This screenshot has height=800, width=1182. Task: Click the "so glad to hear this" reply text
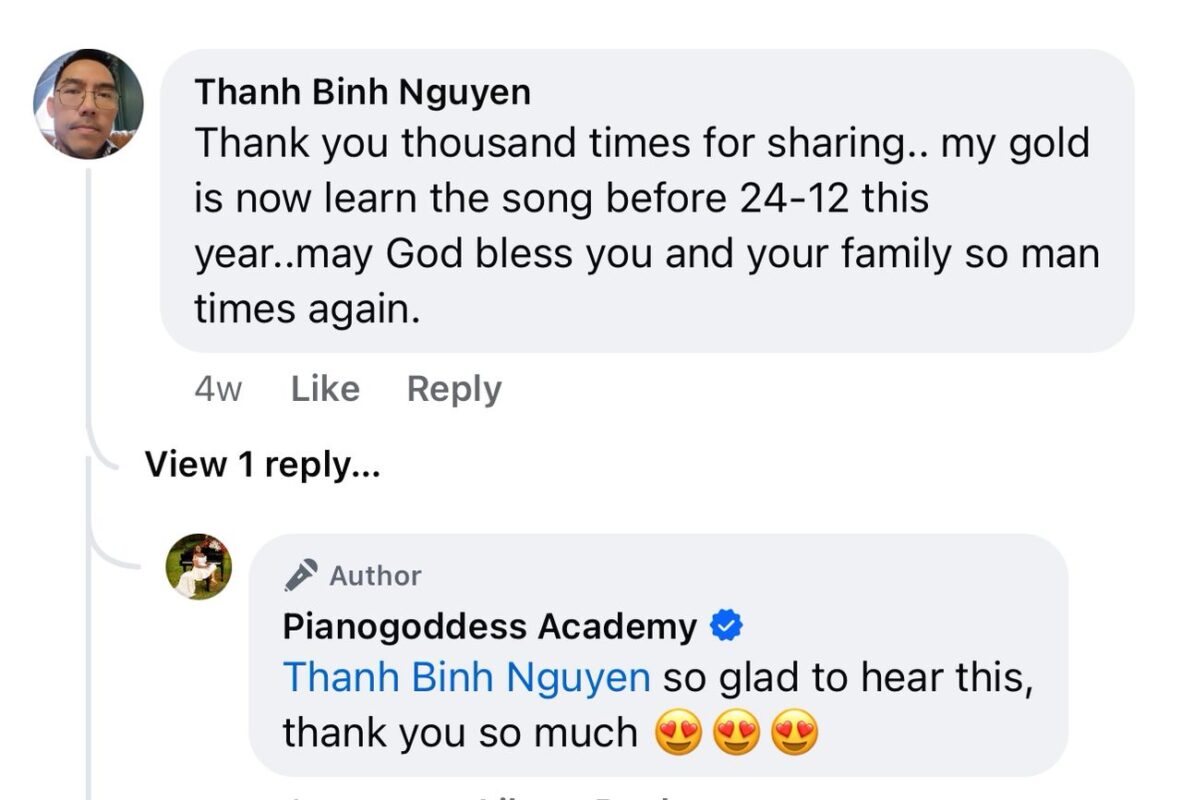[845, 679]
